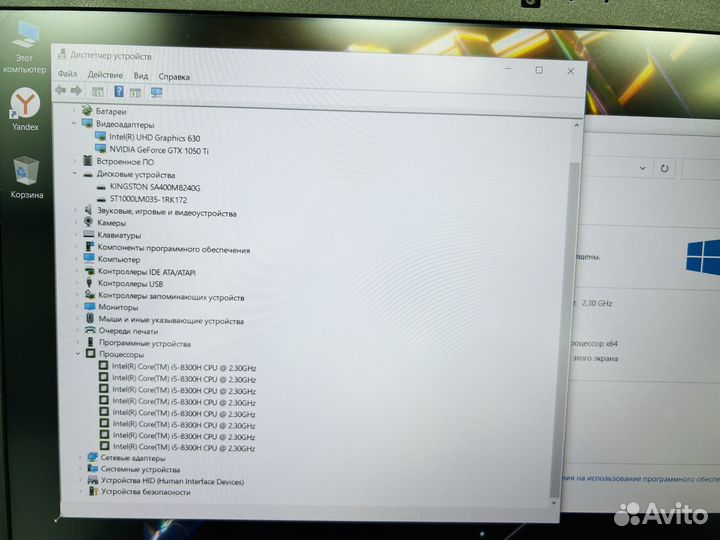Click the Мониторы category icon
Image resolution: width=720 pixels, height=540 pixels.
point(90,306)
